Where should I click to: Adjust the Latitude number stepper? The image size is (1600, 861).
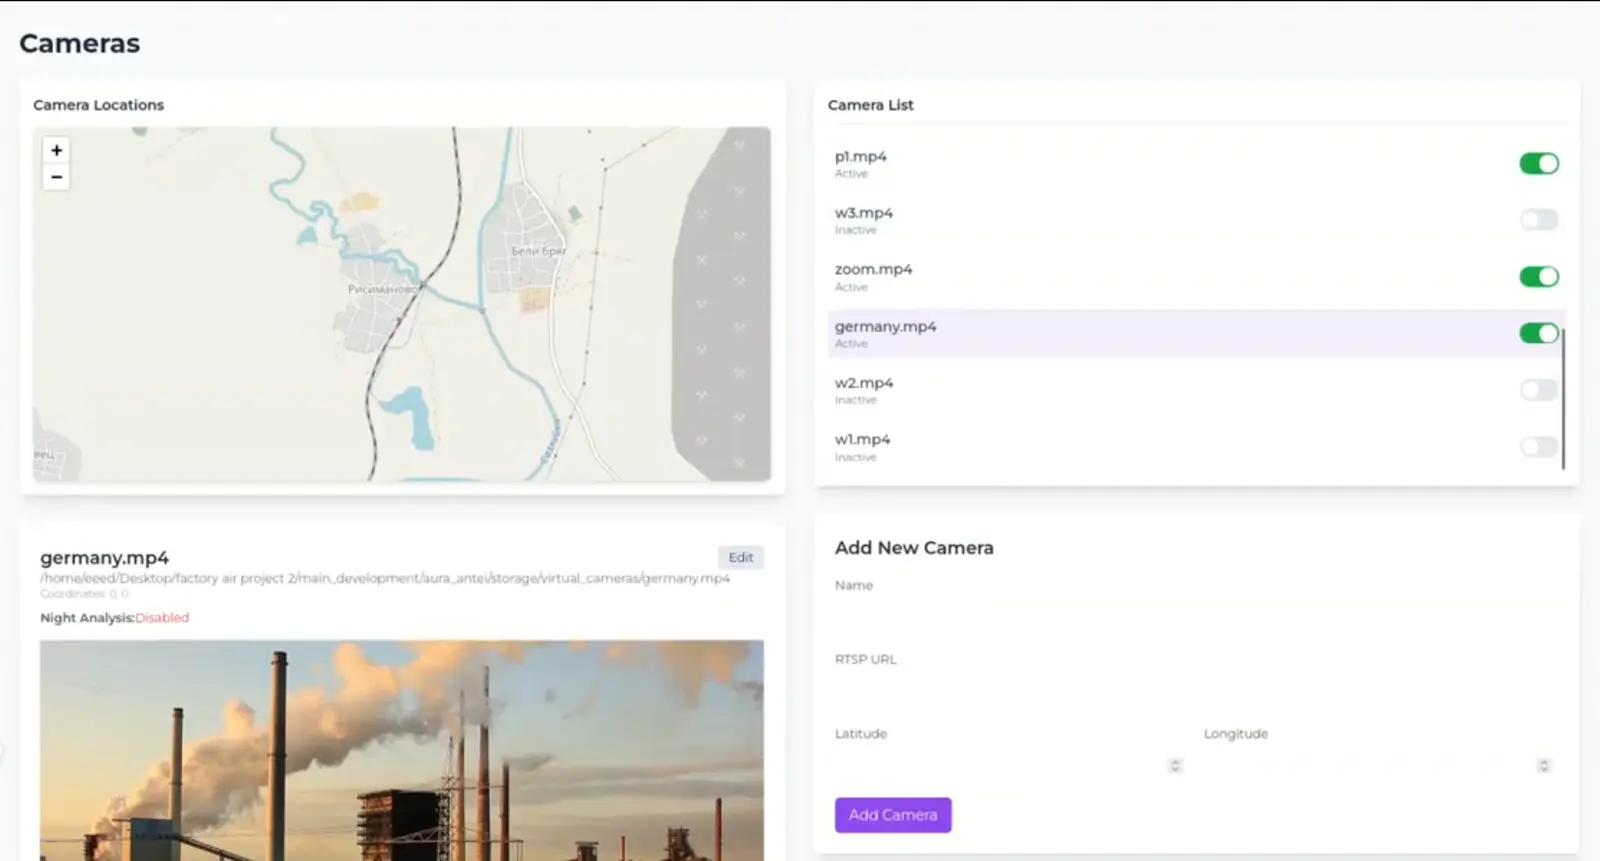point(1175,766)
